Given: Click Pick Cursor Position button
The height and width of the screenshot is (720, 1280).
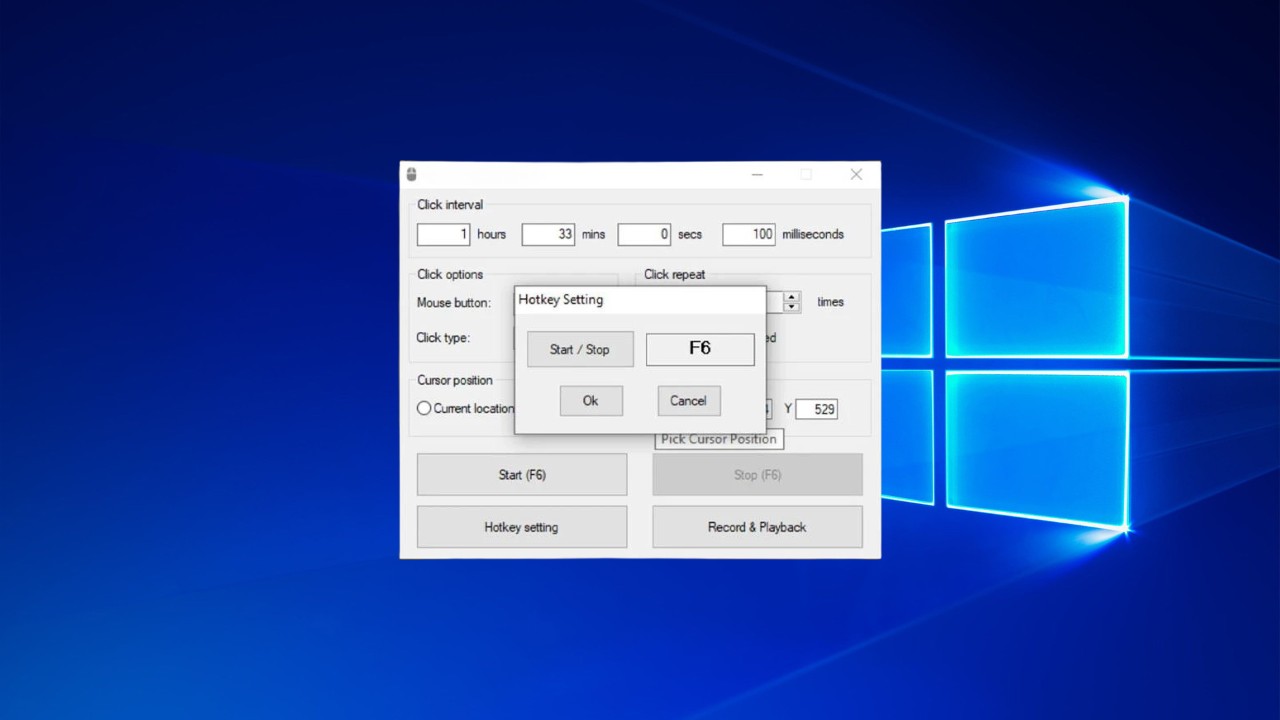Looking at the screenshot, I should [719, 439].
